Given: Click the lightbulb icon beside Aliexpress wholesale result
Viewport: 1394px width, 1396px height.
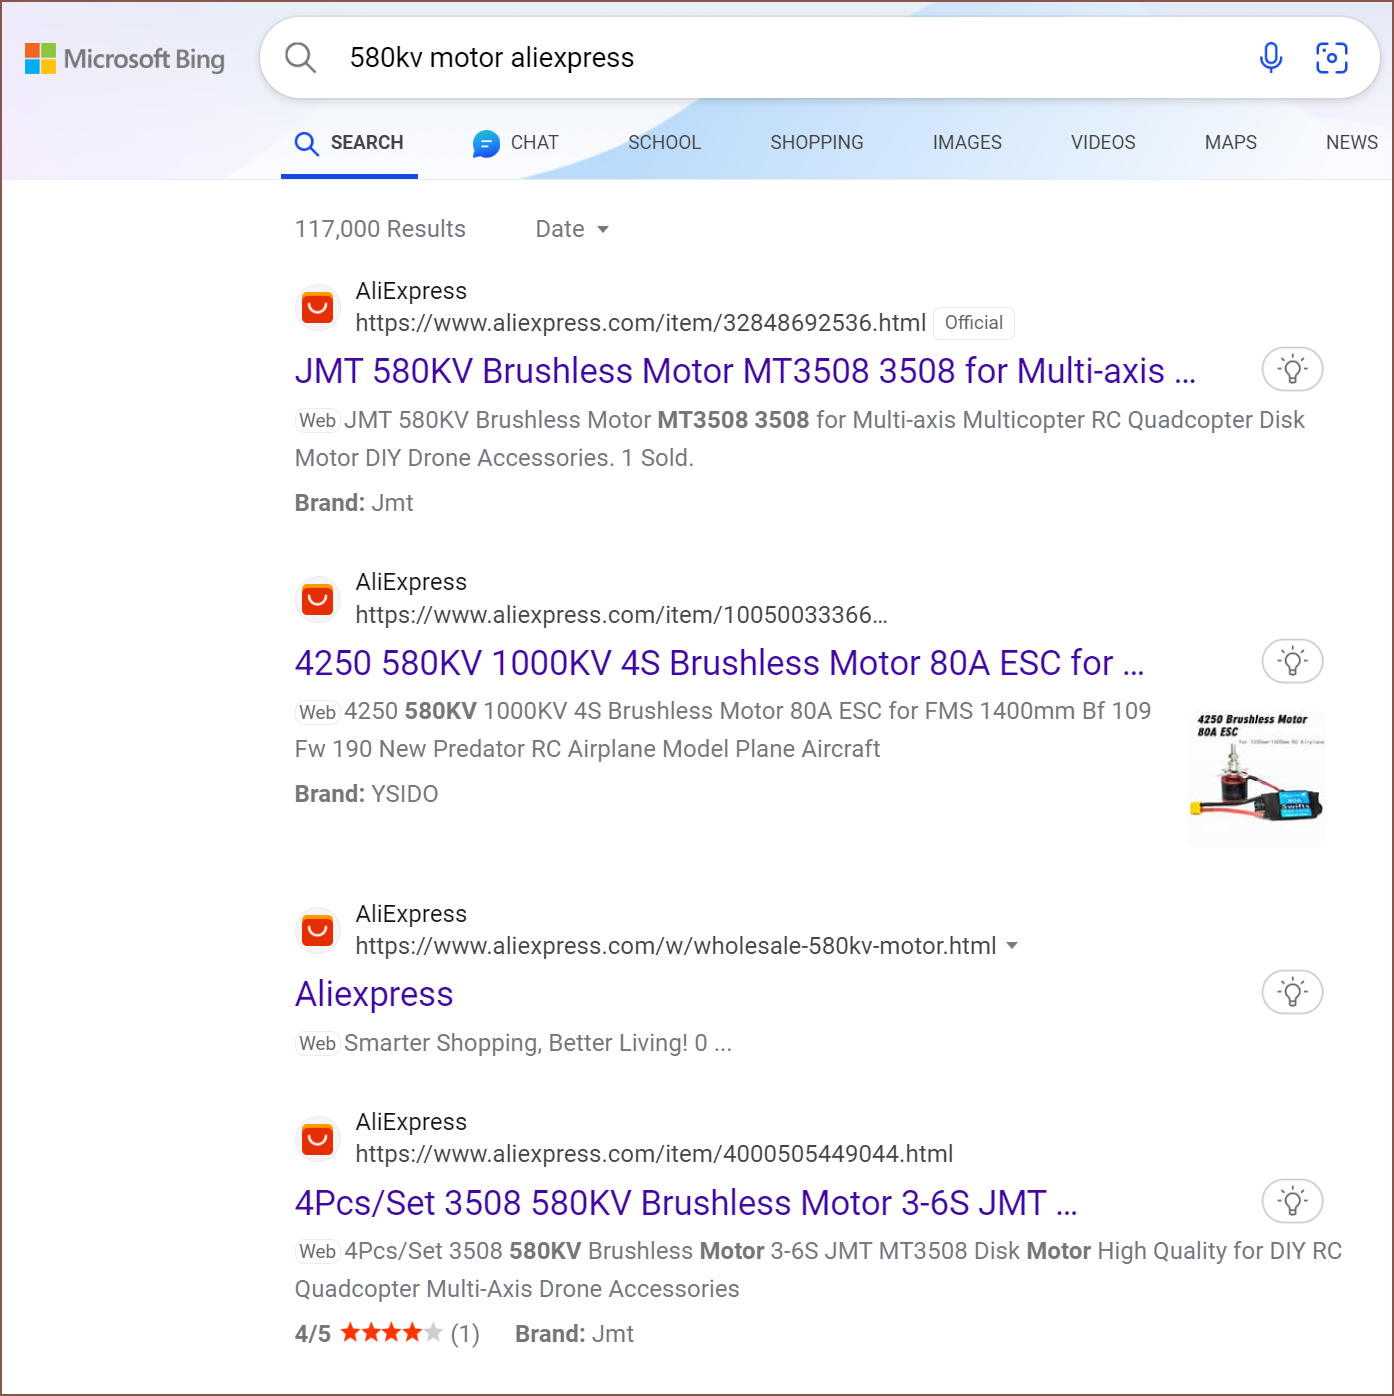Looking at the screenshot, I should click(1292, 993).
